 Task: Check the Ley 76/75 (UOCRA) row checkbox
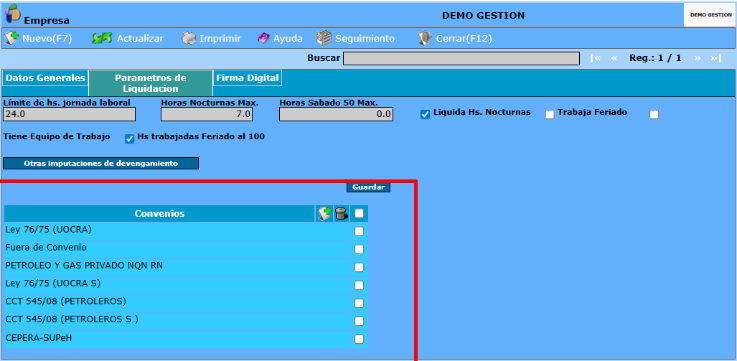(359, 231)
